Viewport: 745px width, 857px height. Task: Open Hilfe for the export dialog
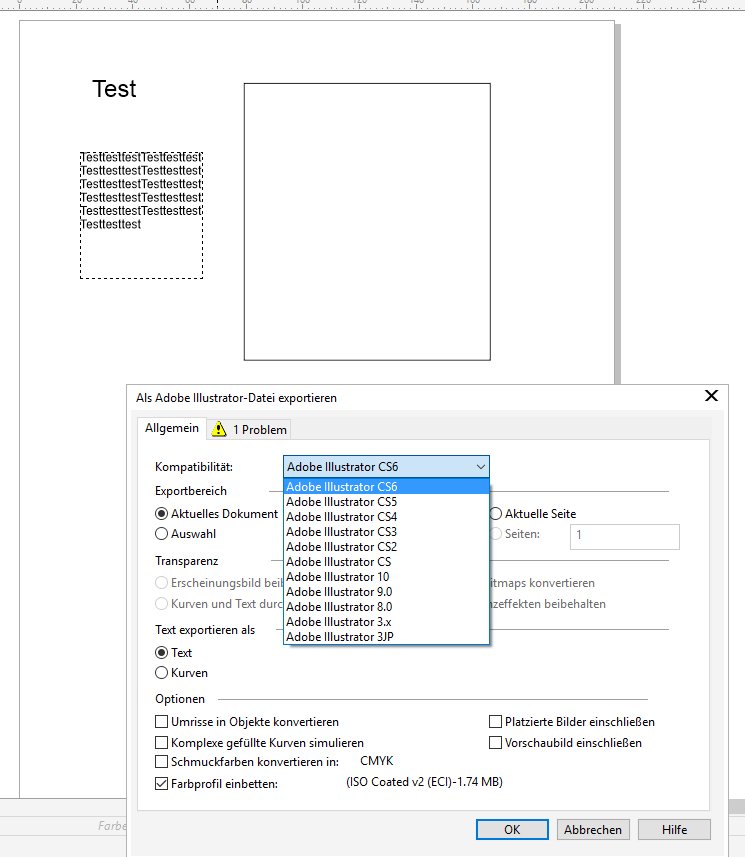[x=674, y=830]
